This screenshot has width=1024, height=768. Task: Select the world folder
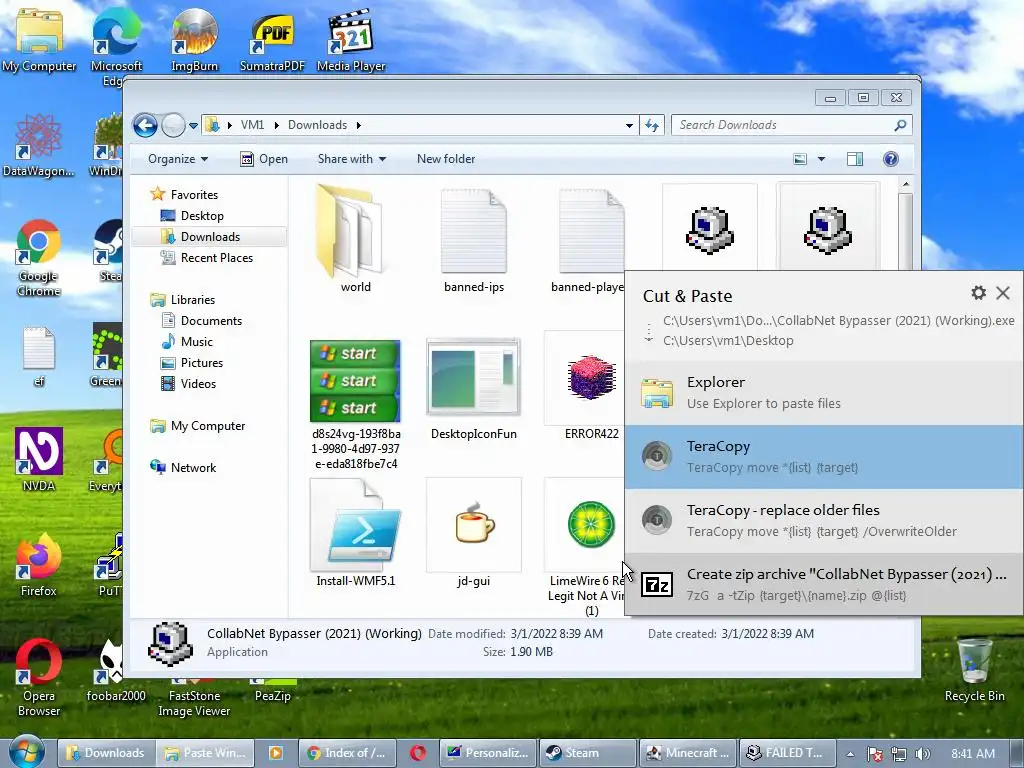(355, 239)
